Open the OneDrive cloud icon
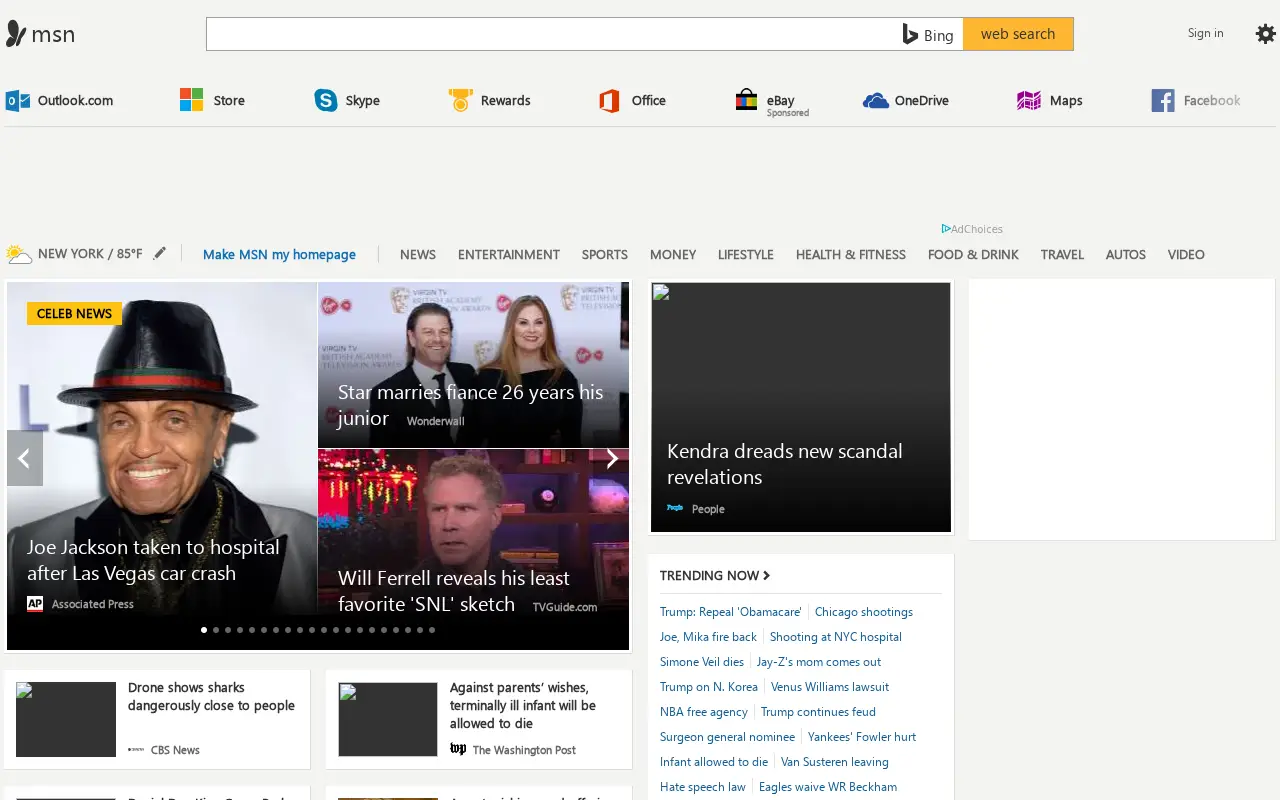 coord(876,100)
